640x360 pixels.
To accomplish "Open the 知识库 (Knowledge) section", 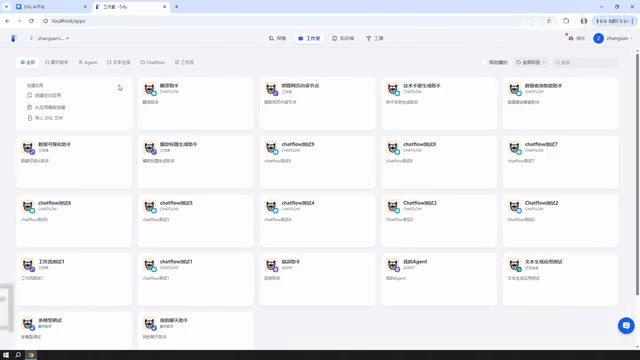I will pyautogui.click(x=343, y=38).
